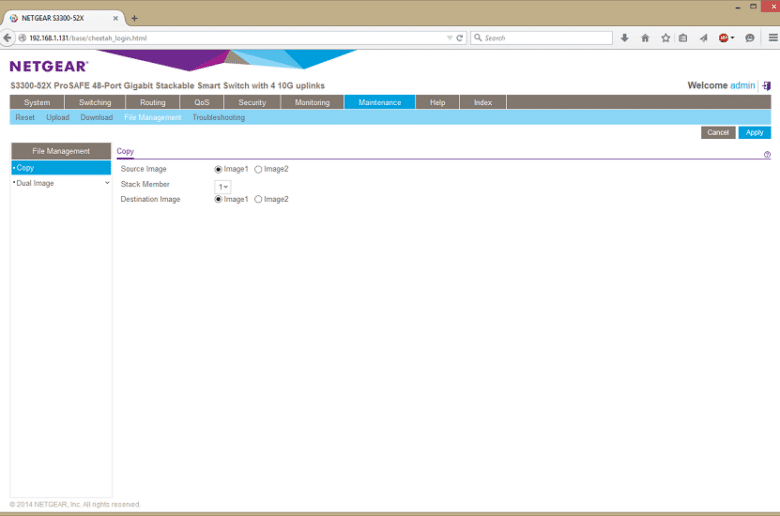Go to the Reset submenu
The width and height of the screenshot is (780, 516).
[x=25, y=117]
